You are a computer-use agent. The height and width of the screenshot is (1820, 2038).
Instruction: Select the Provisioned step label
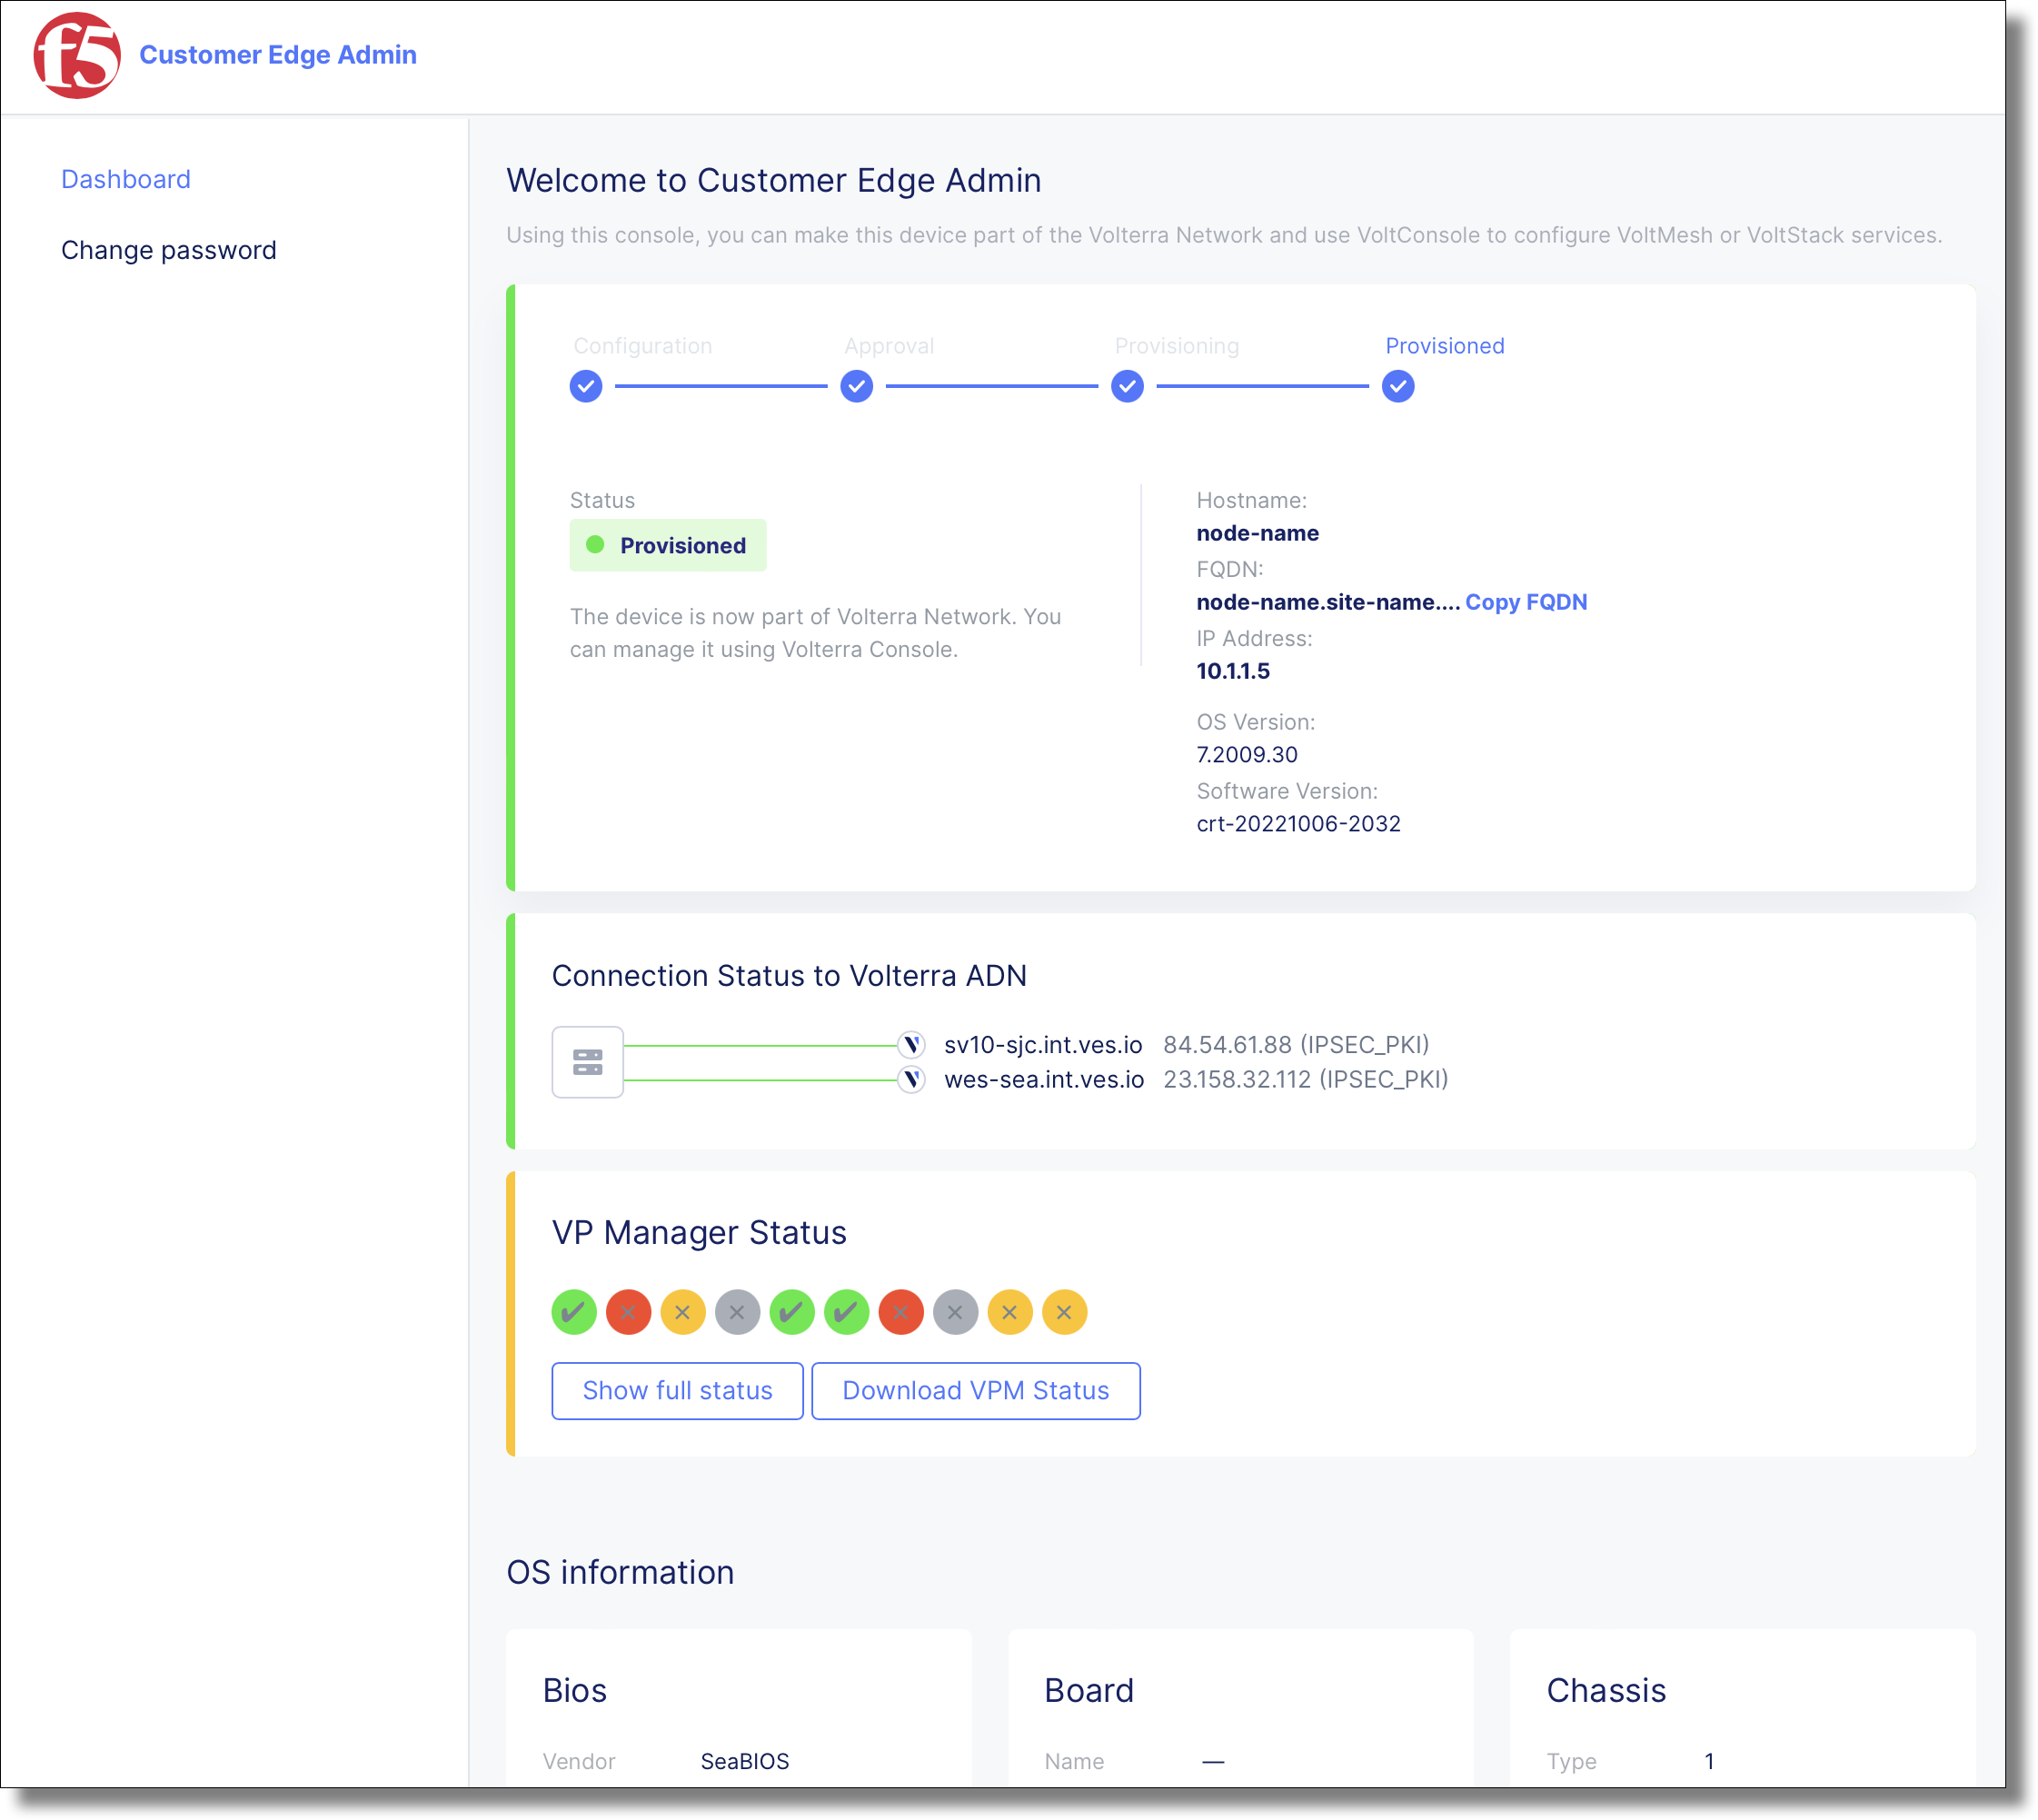1445,346
